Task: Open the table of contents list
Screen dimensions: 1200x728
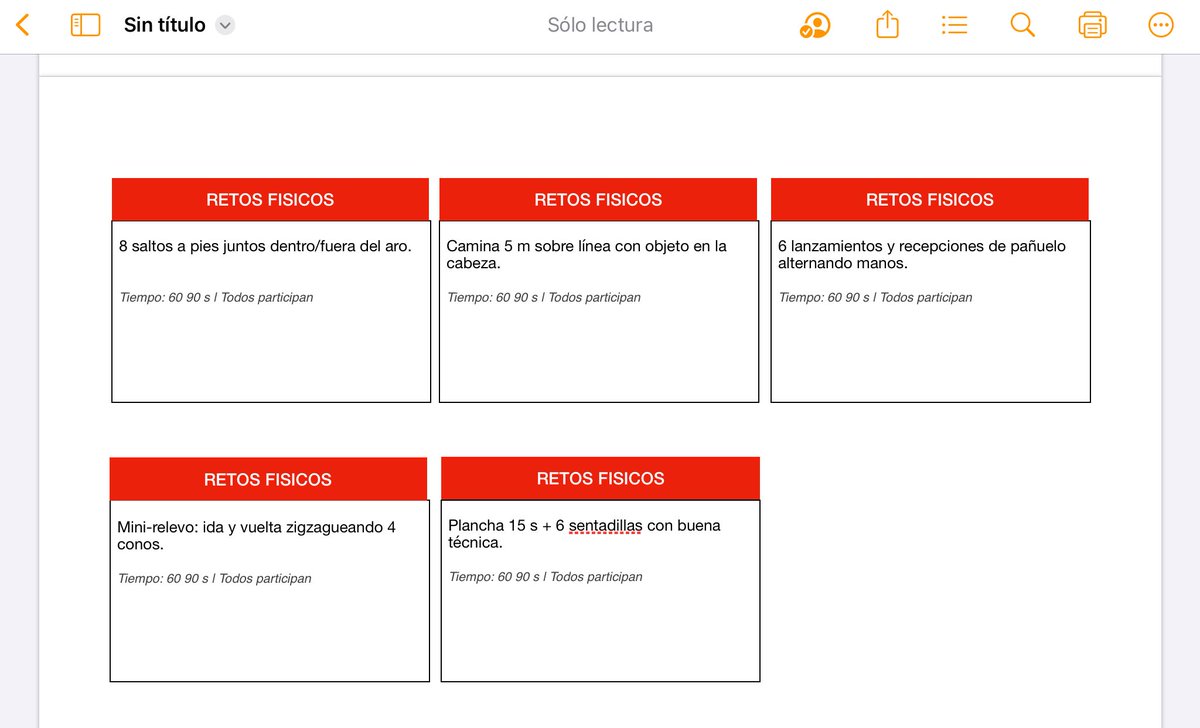Action: tap(954, 25)
